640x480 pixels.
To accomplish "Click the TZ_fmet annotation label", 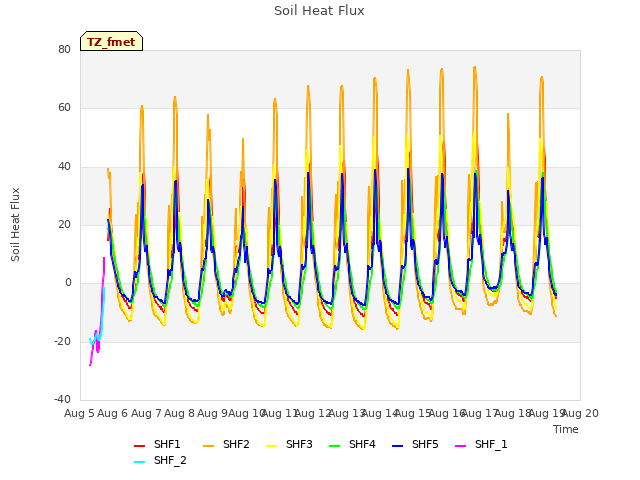I will pyautogui.click(x=111, y=42).
